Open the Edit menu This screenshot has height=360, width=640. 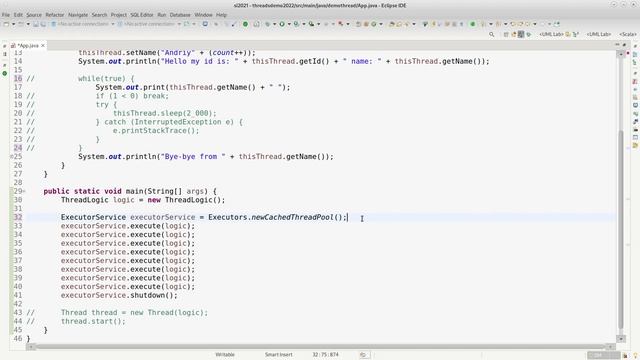(x=18, y=15)
